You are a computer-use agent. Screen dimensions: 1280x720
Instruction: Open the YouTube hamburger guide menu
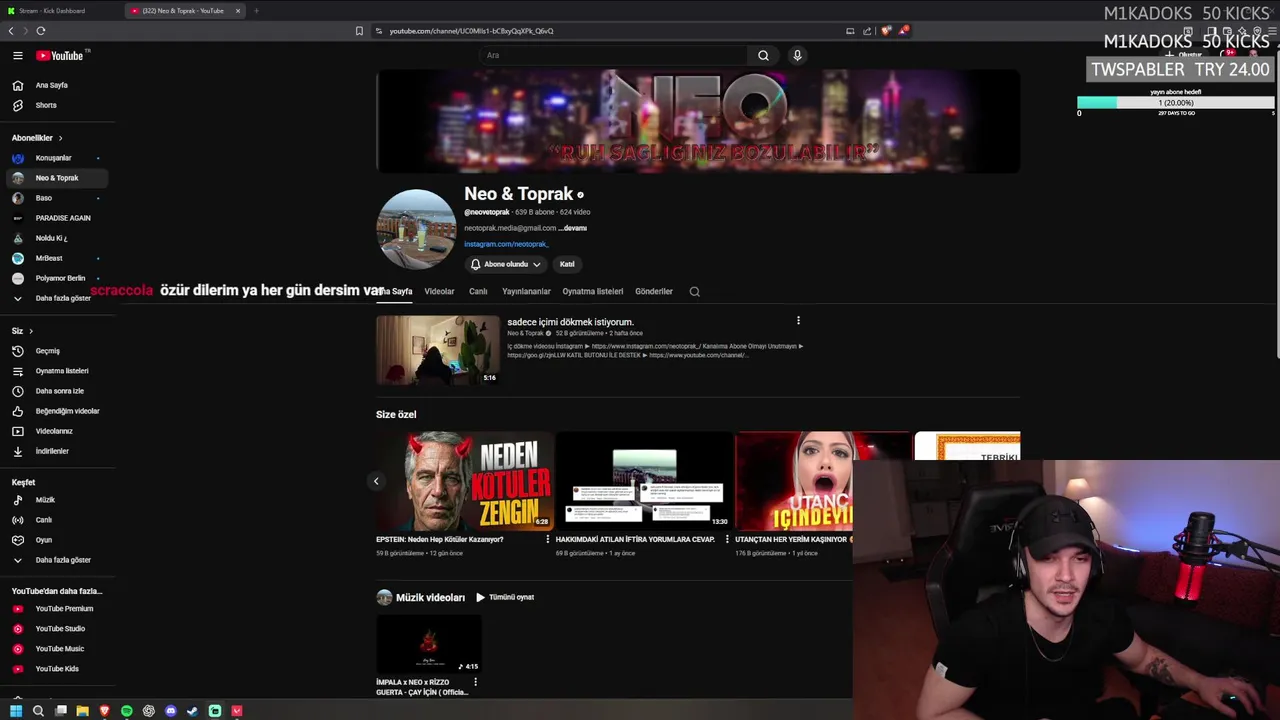(17, 56)
